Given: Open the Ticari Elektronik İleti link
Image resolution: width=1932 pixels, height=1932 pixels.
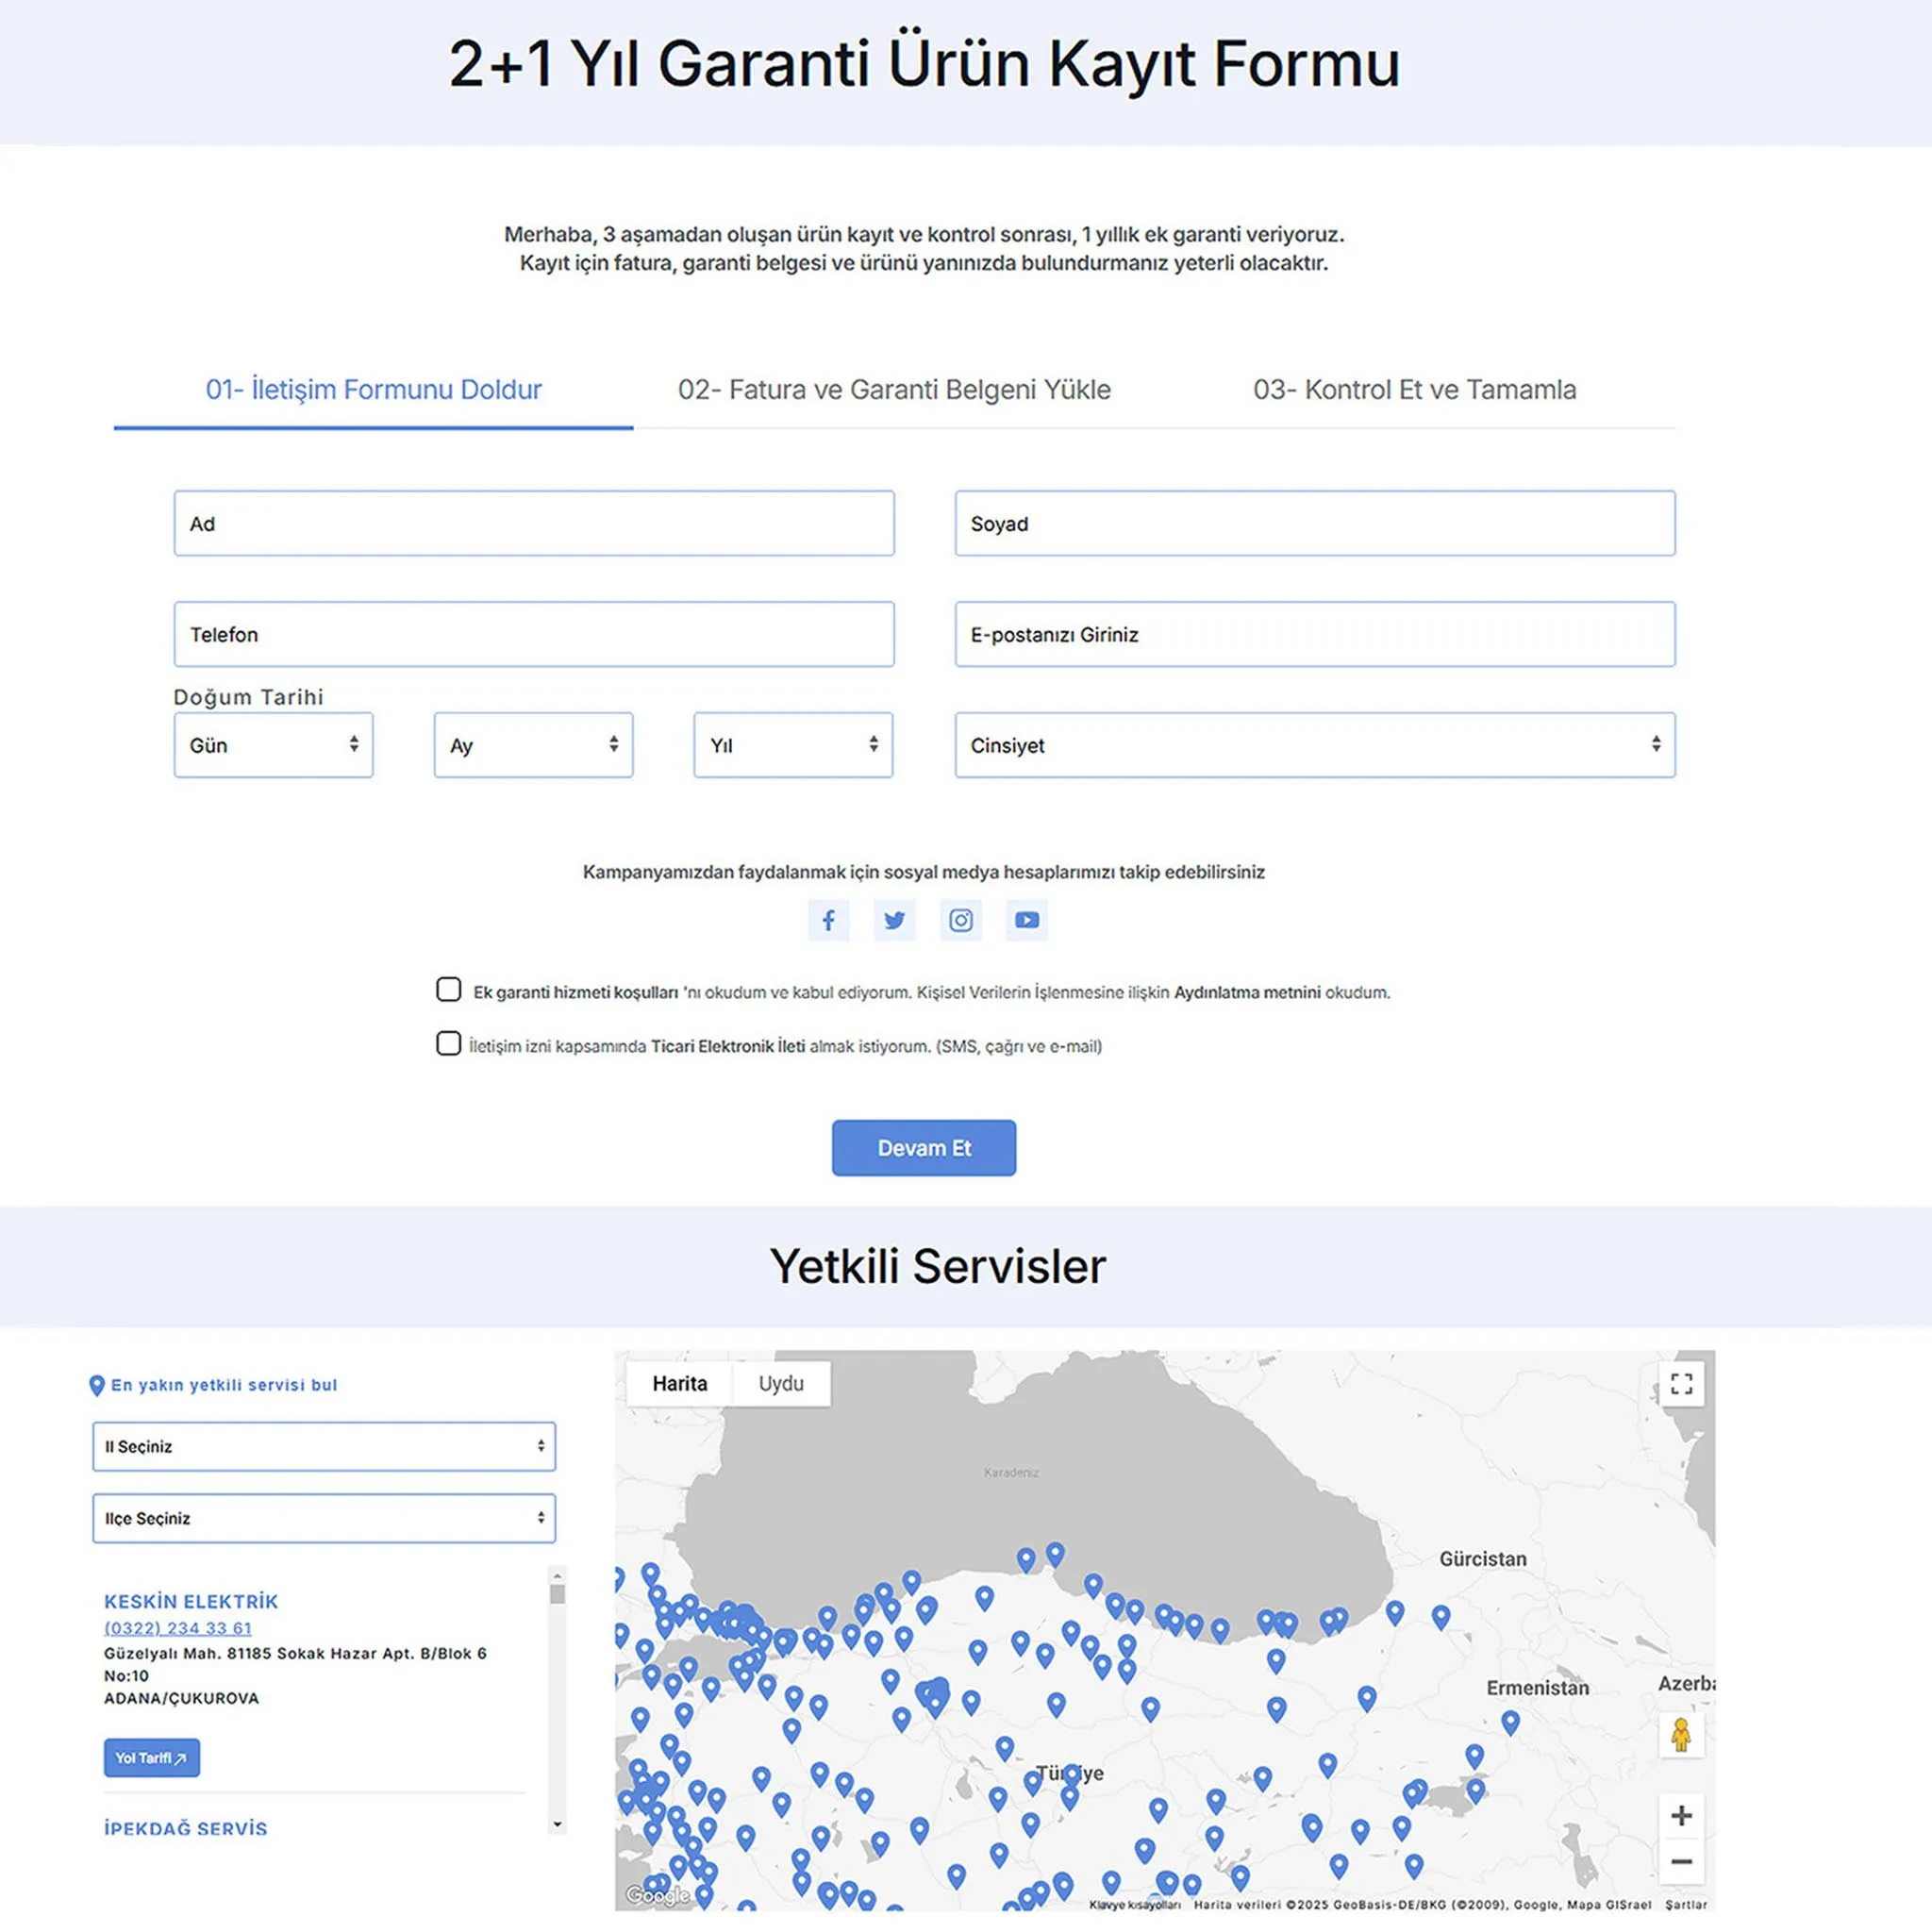Looking at the screenshot, I should pyautogui.click(x=728, y=1047).
